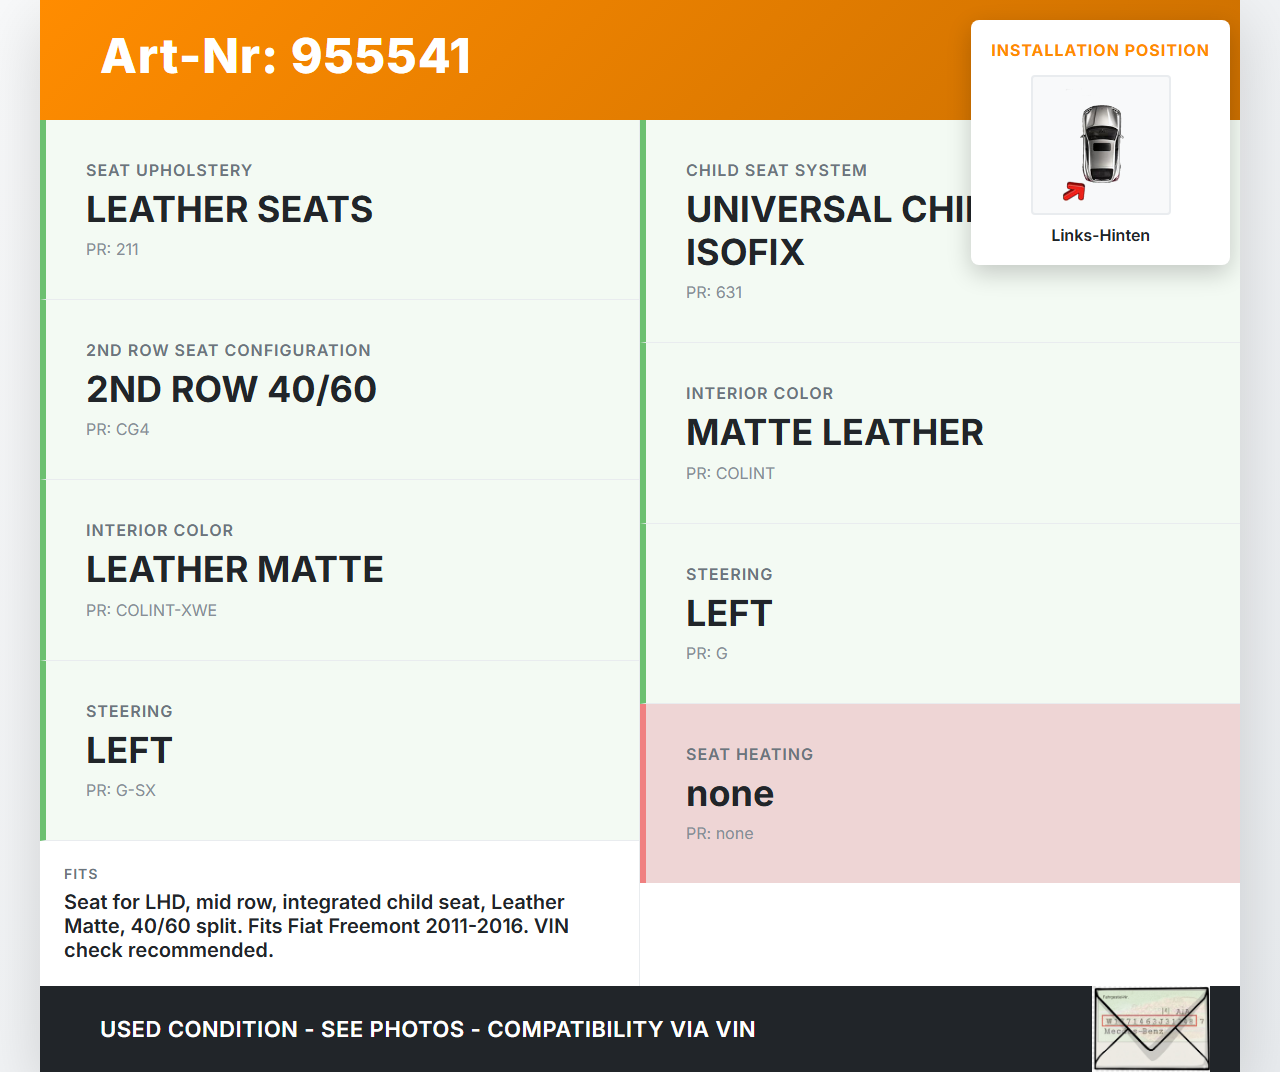The height and width of the screenshot is (1072, 1280).
Task: Click the Used Condition footer banner text
Action: 427,1030
